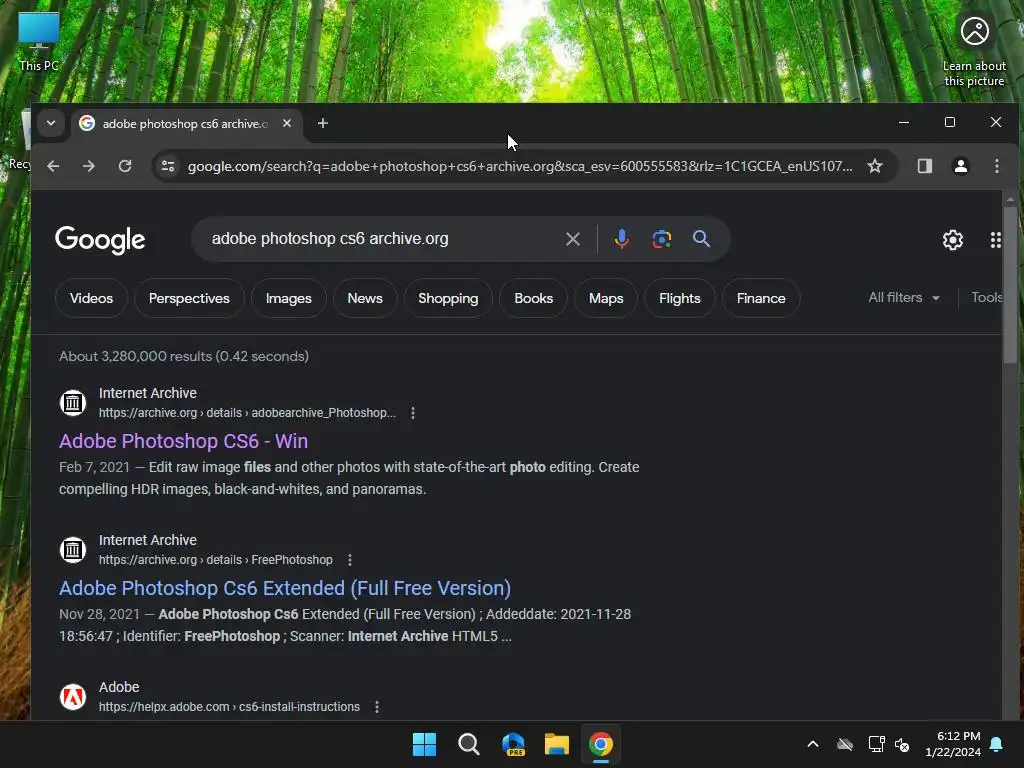This screenshot has width=1024, height=768.
Task: Filter results by Videos
Action: 91,298
